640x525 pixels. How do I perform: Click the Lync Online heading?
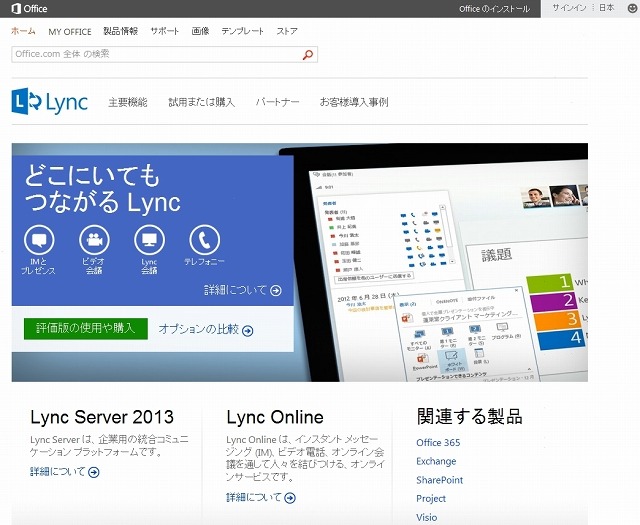[x=275, y=417]
